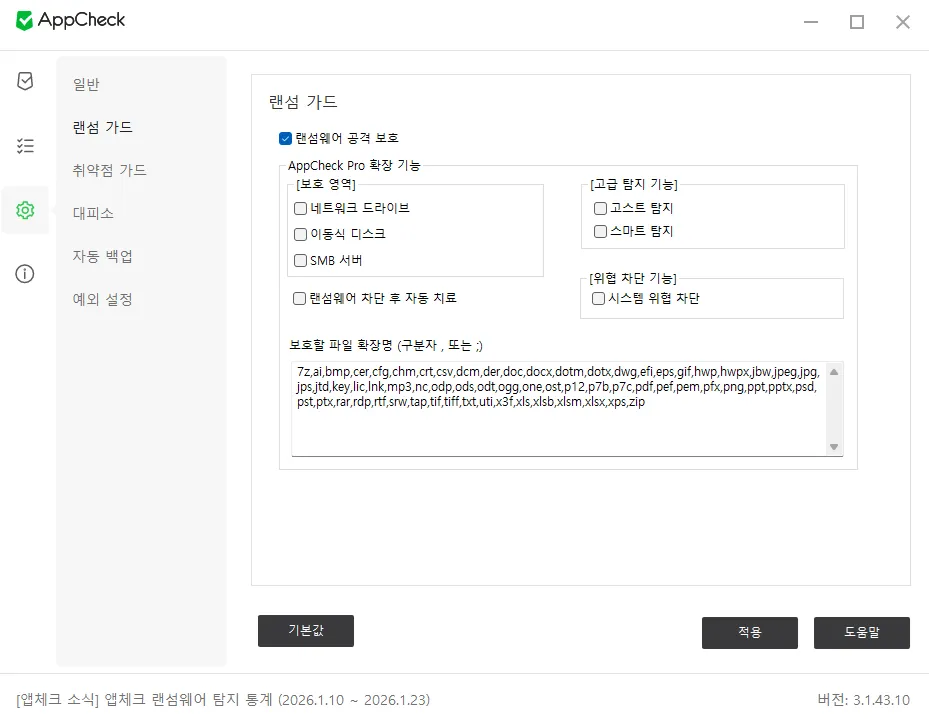Enable 시스템 위협 차단 checkbox
The height and width of the screenshot is (719, 929).
click(x=598, y=298)
